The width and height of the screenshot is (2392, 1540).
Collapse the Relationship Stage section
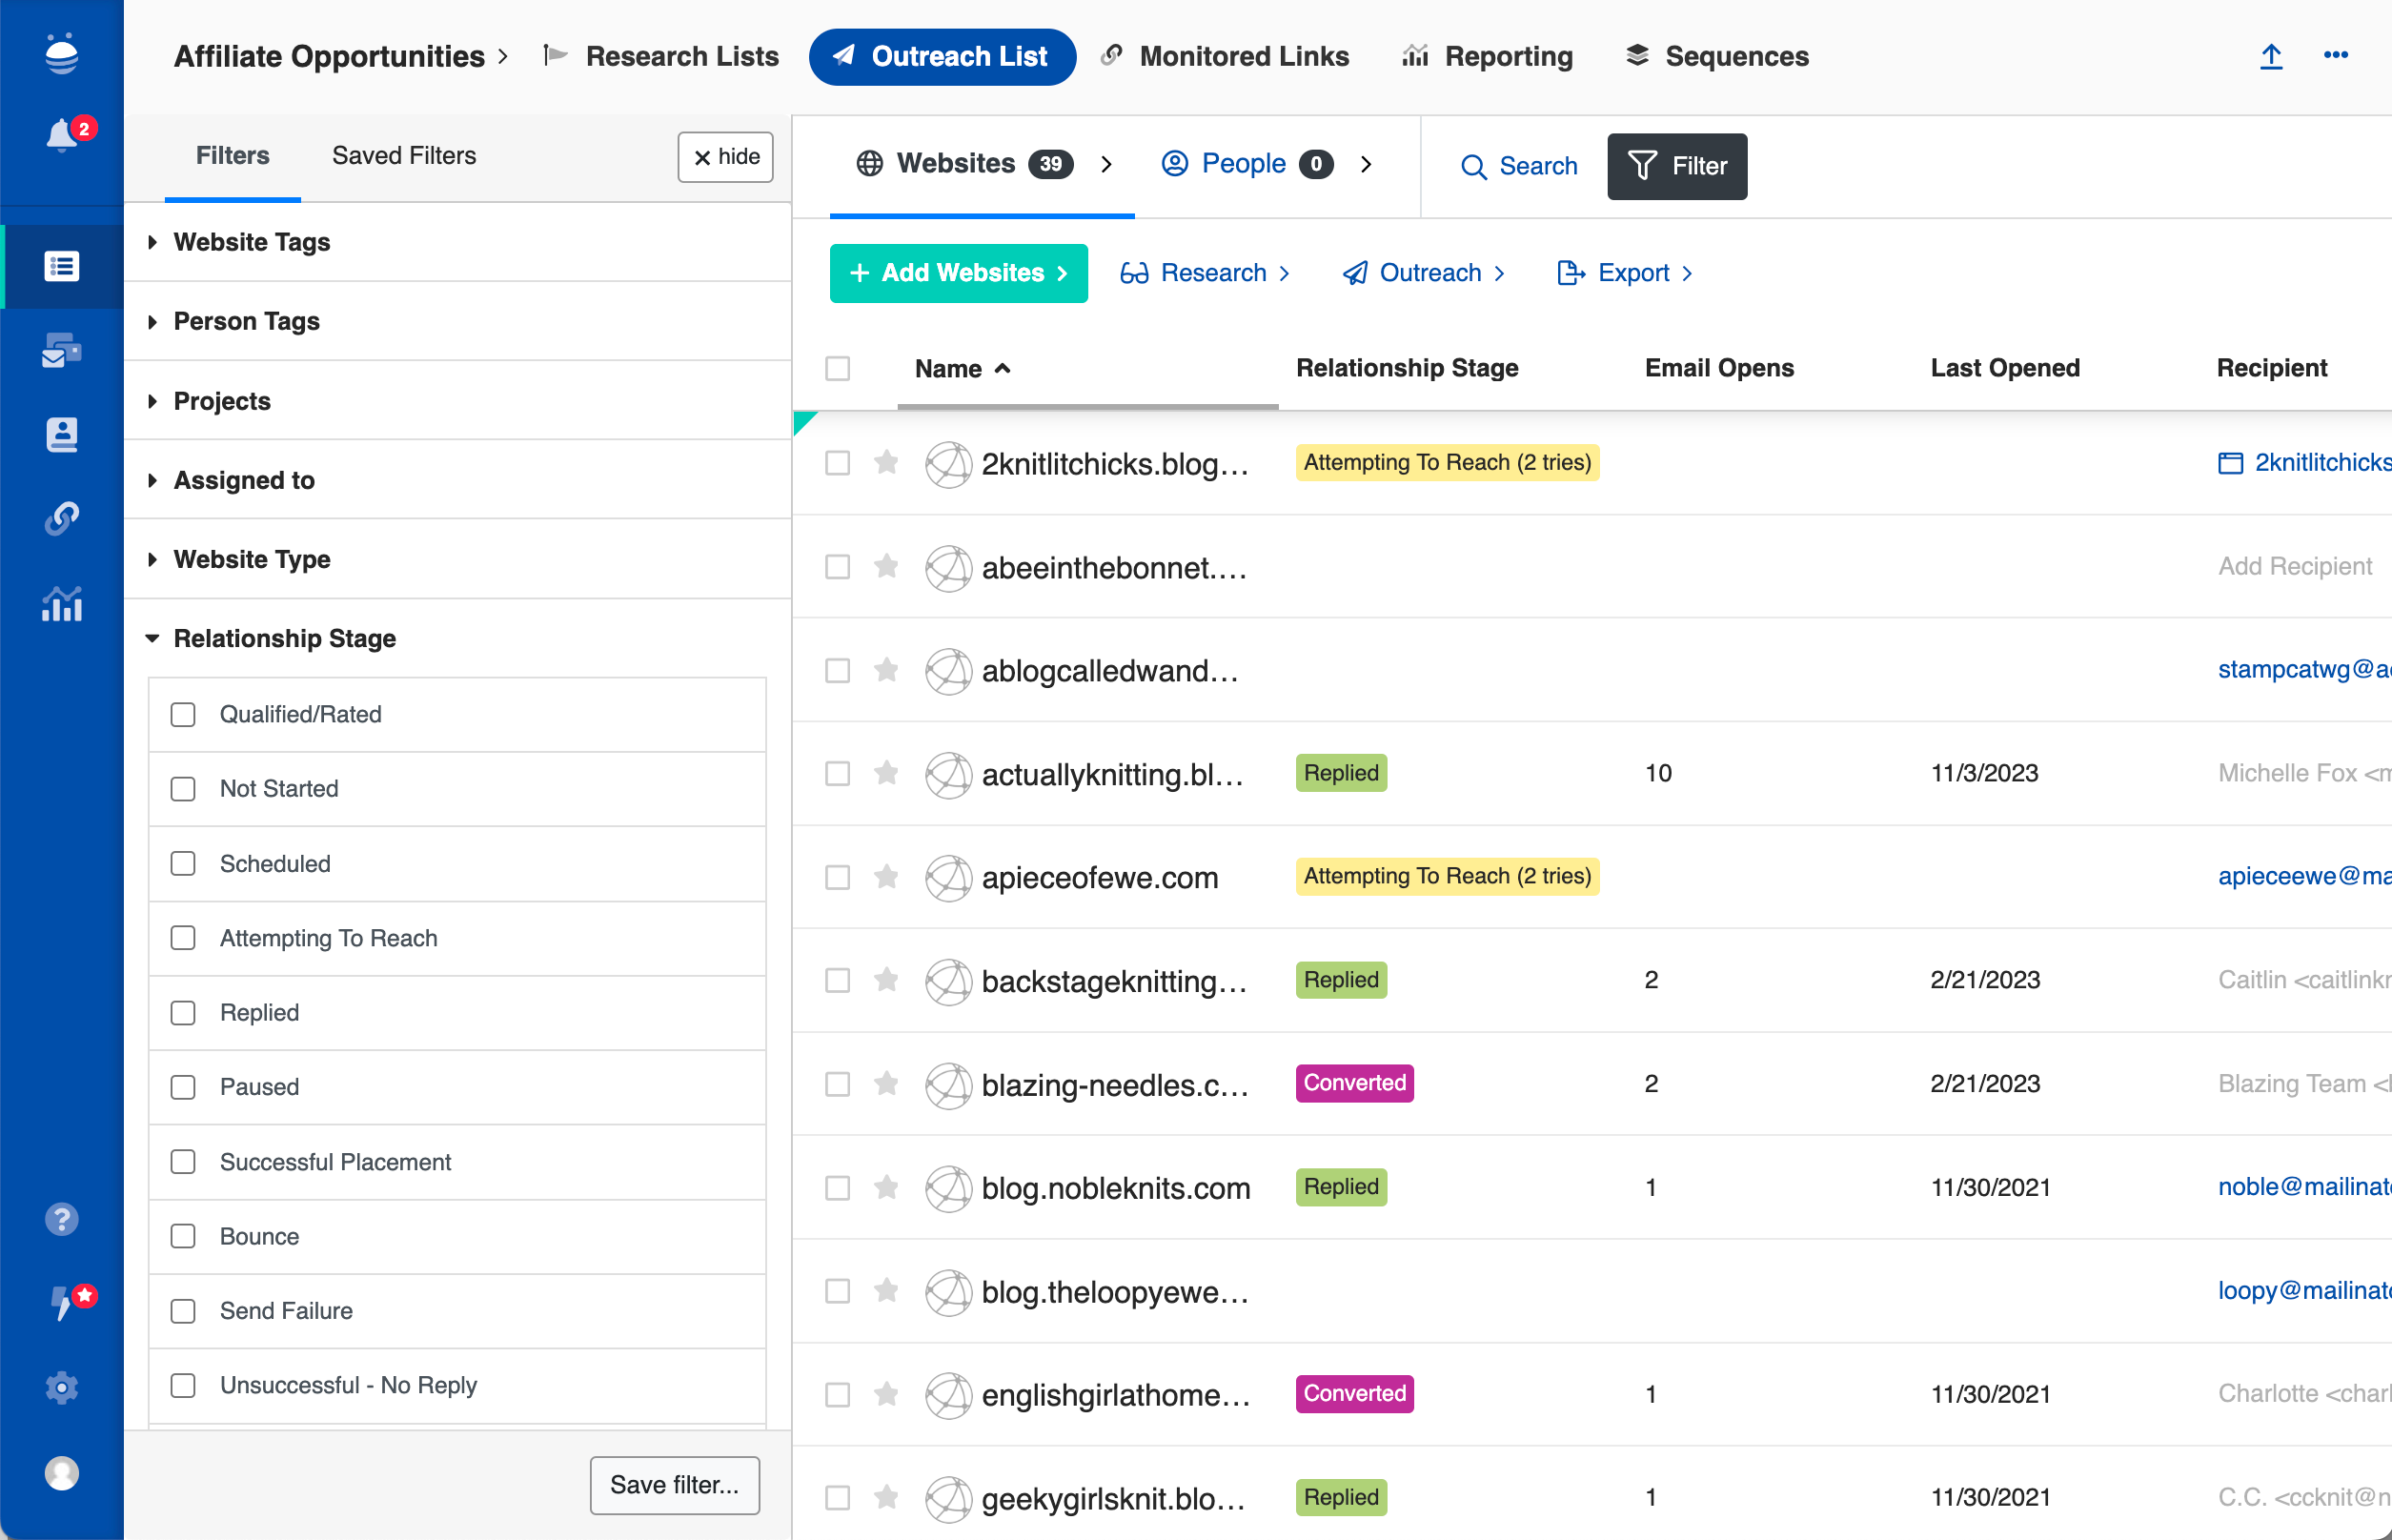pyautogui.click(x=284, y=638)
